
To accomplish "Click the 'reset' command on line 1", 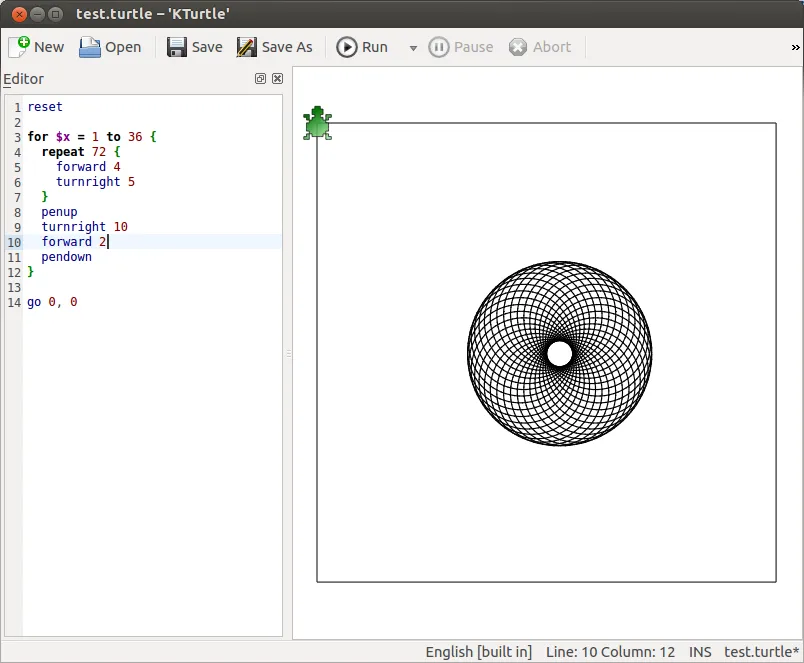I will click(45, 107).
